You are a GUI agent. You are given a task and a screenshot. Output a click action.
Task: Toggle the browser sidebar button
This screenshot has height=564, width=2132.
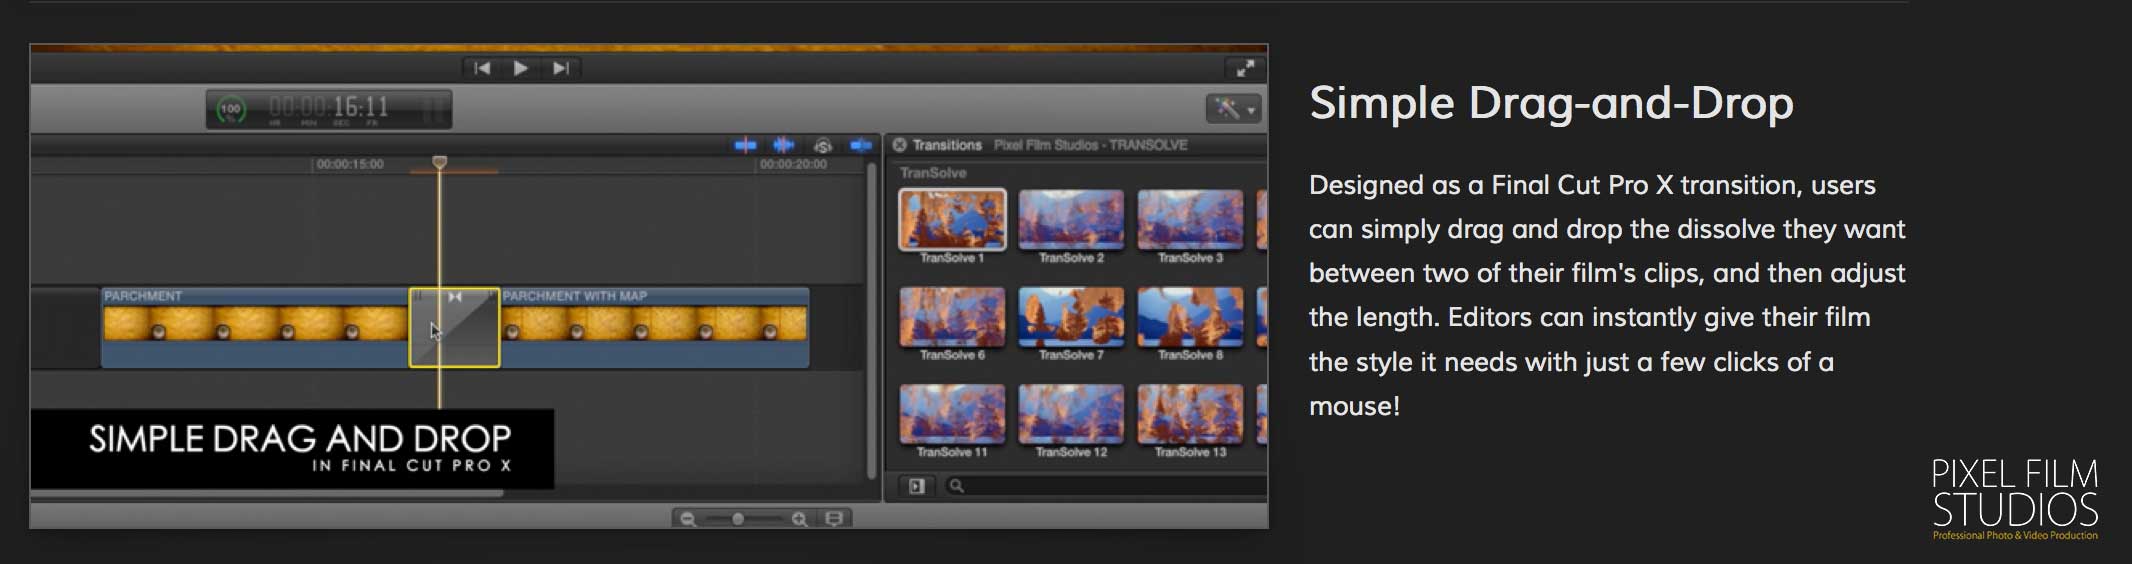917,486
